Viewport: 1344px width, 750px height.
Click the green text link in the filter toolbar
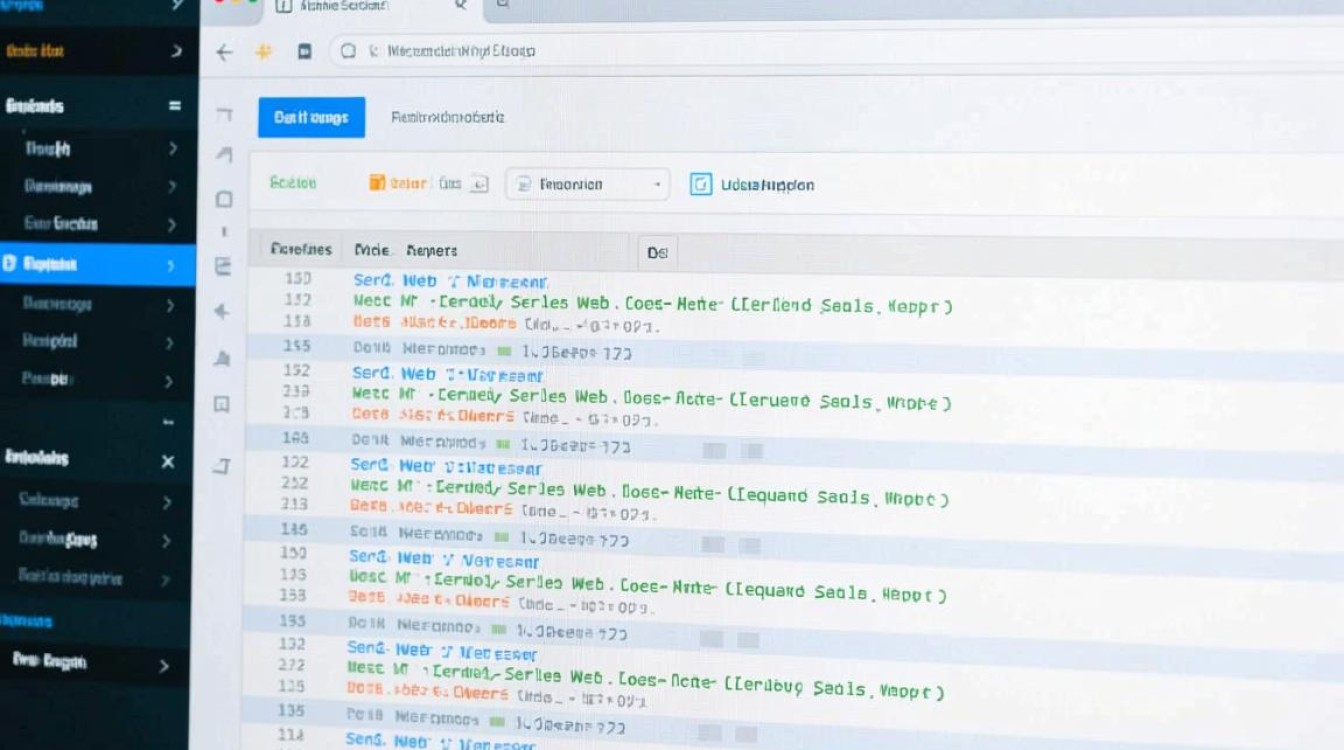point(293,183)
